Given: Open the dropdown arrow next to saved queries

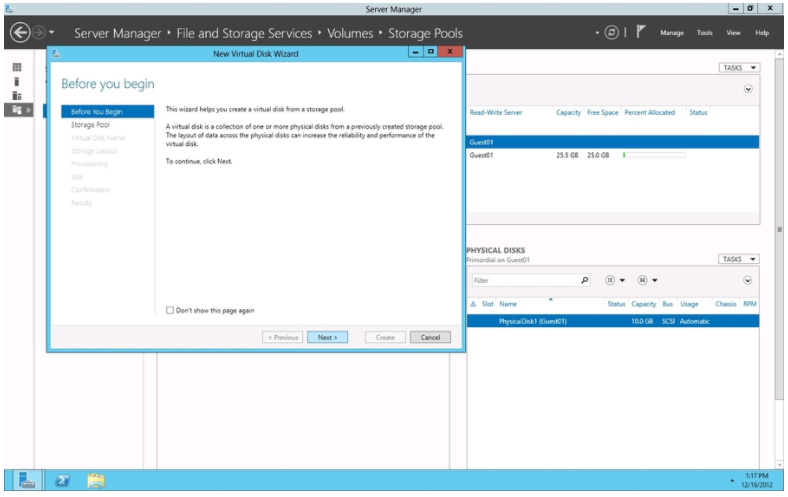Looking at the screenshot, I should tap(654, 280).
